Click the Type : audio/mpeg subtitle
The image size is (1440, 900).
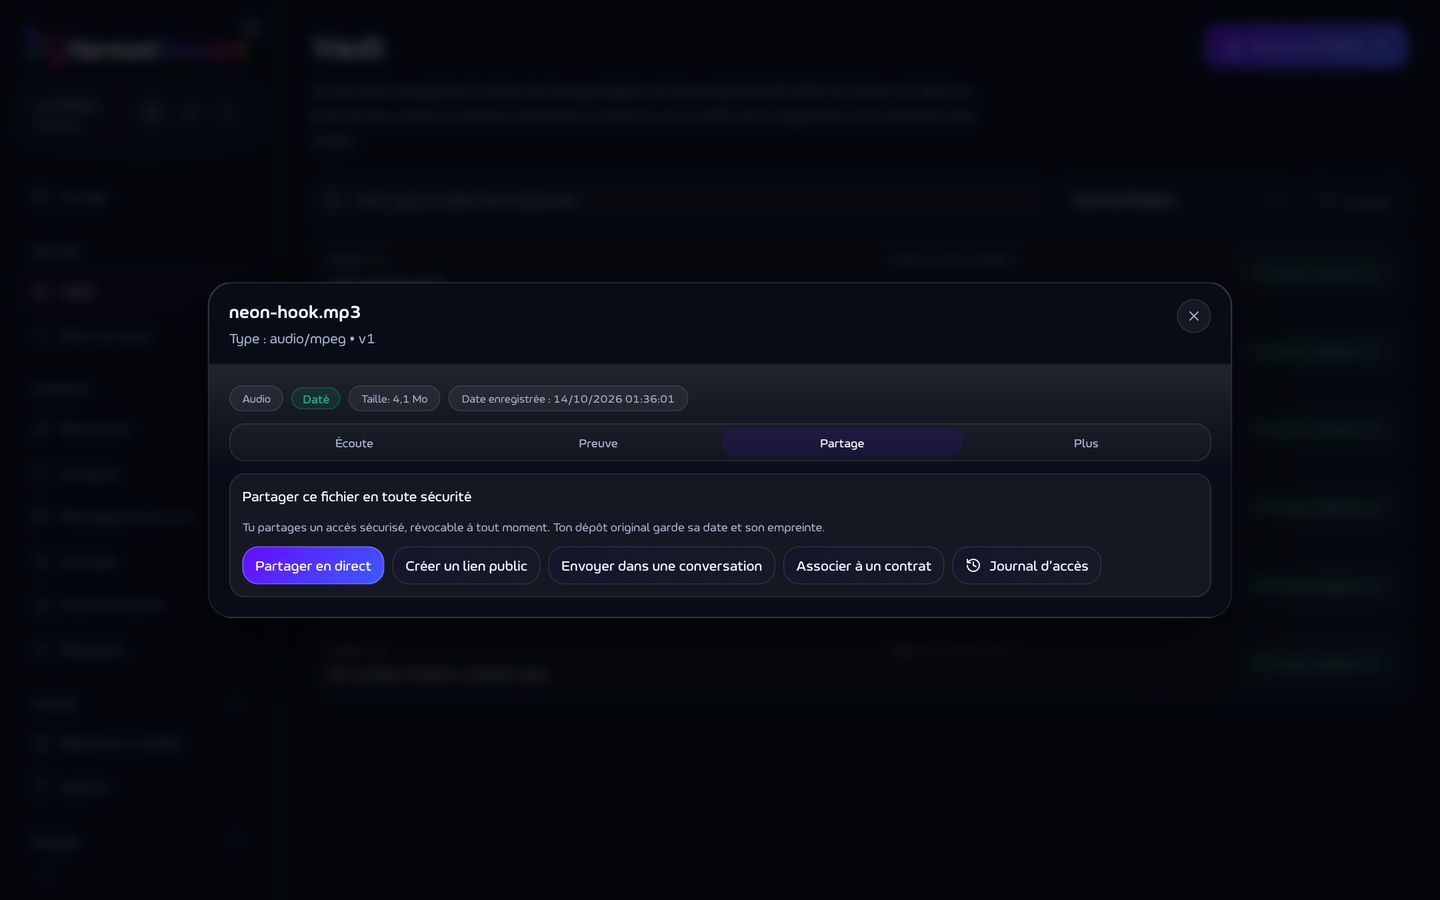(302, 339)
